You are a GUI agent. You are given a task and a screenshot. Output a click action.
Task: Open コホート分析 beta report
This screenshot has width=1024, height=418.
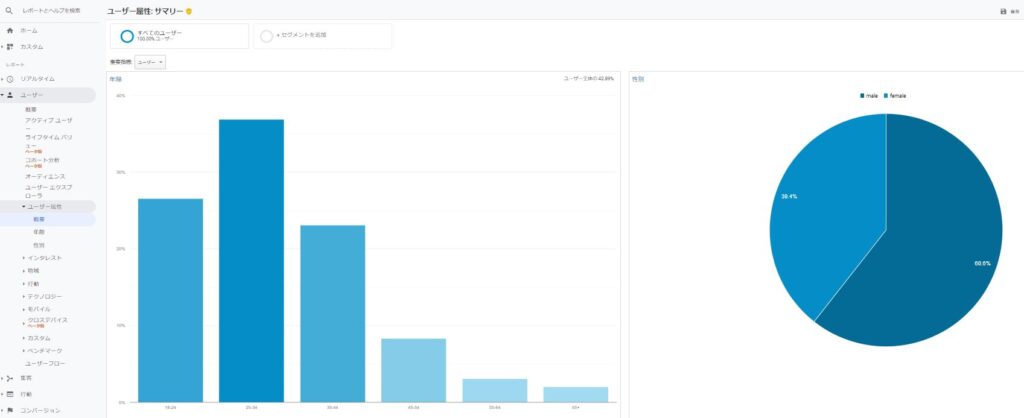tap(42, 161)
